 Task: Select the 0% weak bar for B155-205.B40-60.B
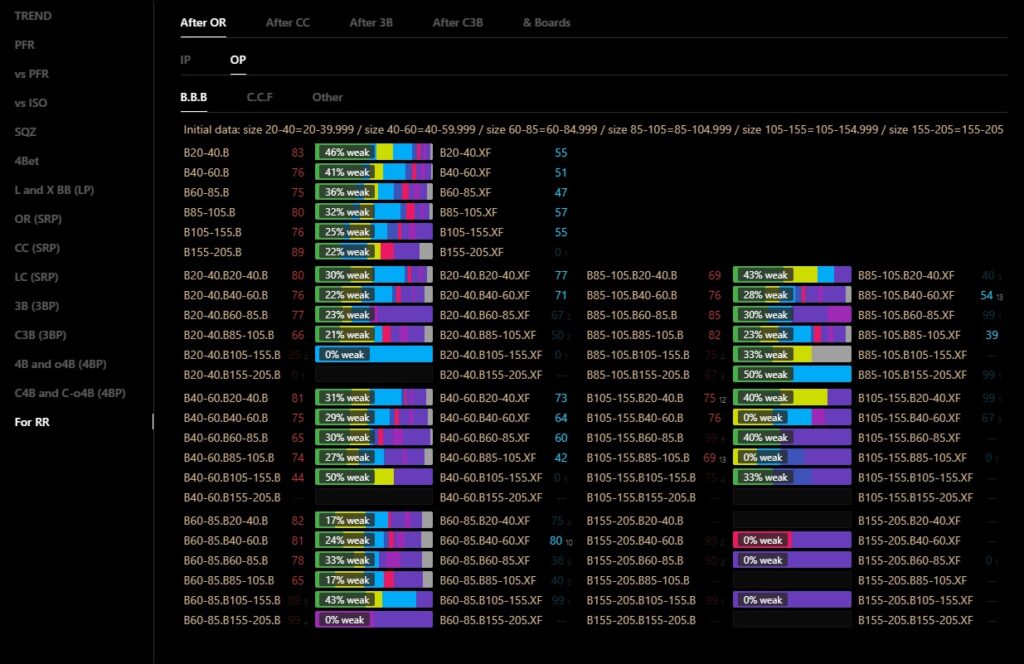791,540
